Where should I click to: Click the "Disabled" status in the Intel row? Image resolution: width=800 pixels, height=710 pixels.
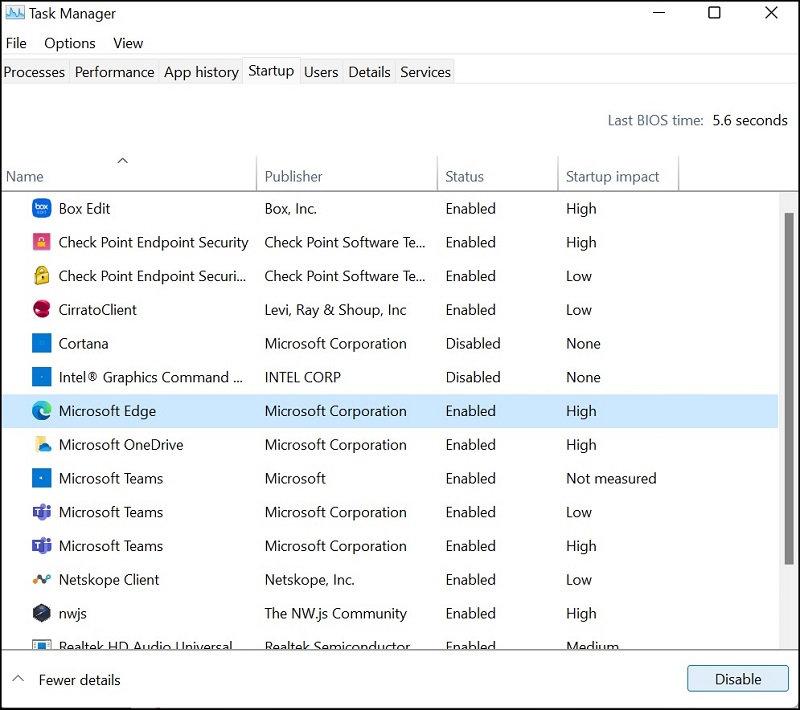472,377
